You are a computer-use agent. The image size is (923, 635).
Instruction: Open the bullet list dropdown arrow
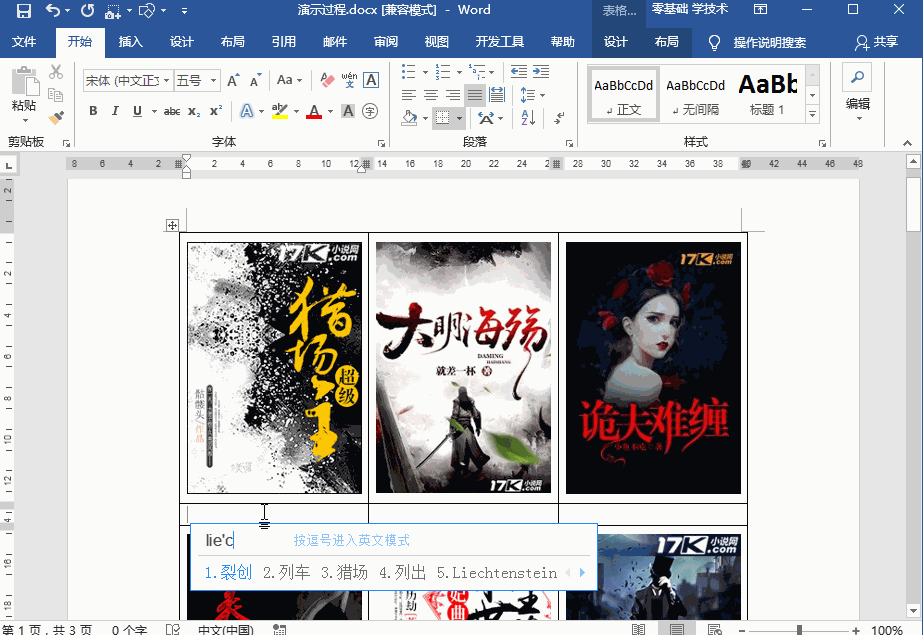coord(425,72)
